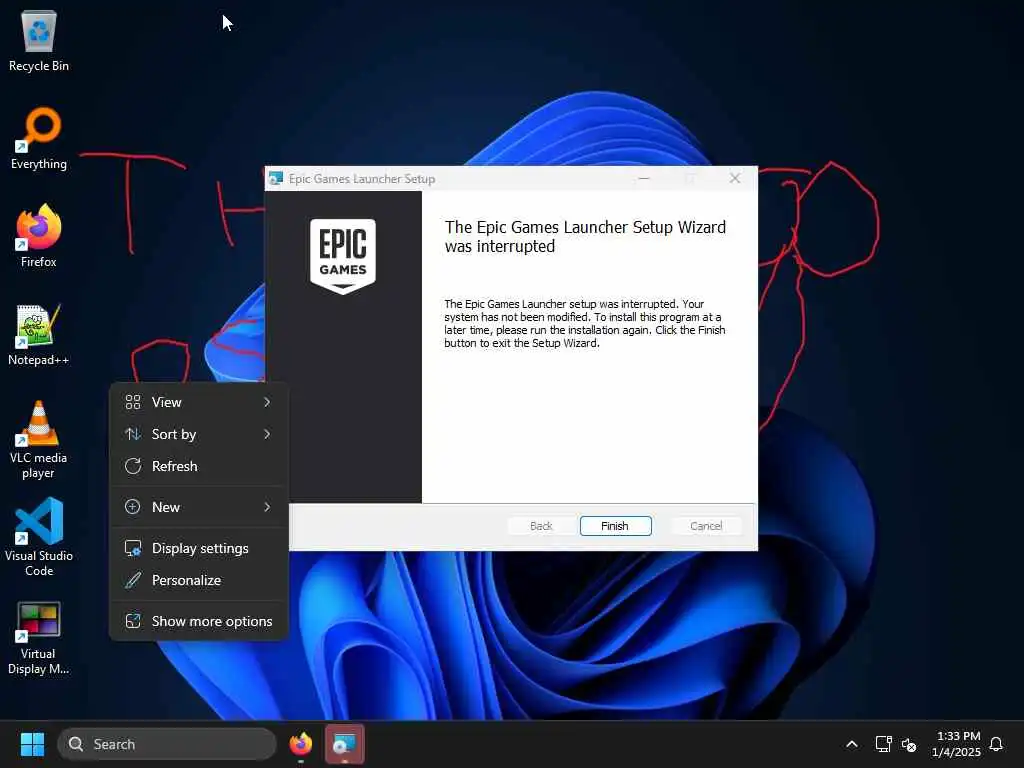Expand the Sort by submenu chevron
This screenshot has height=768, width=1024.
point(267,434)
